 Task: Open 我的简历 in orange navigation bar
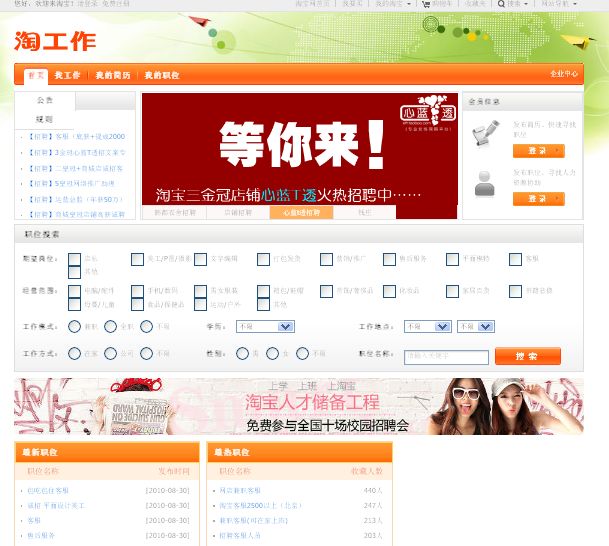coord(113,75)
